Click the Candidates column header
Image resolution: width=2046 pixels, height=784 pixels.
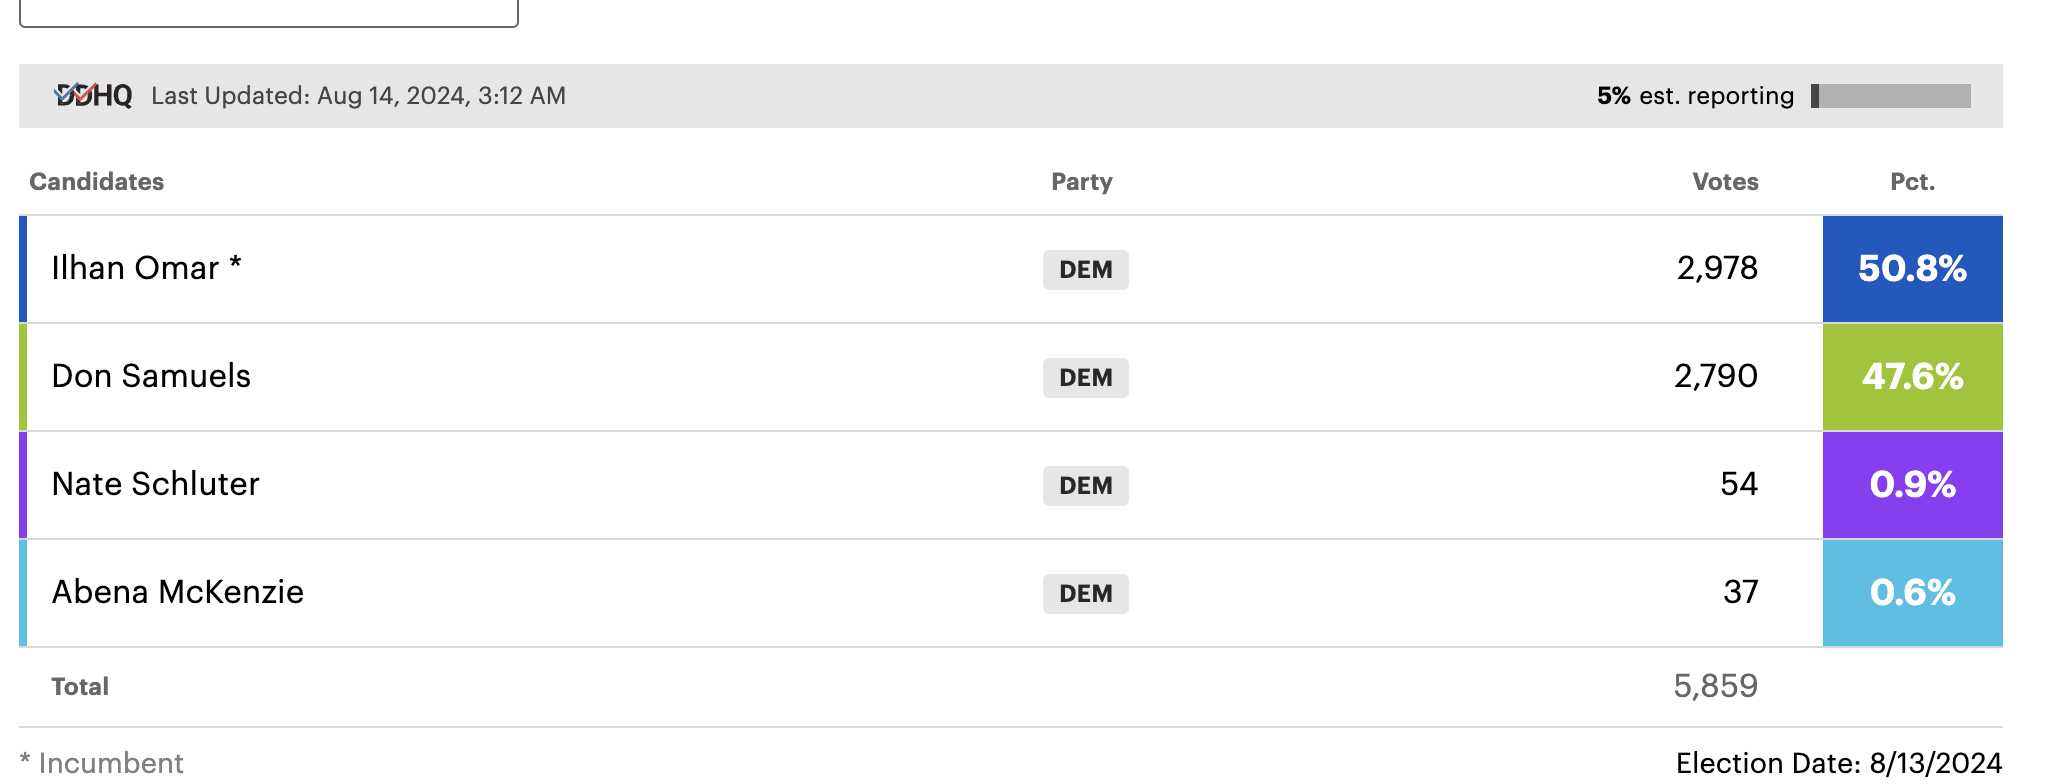coord(97,182)
